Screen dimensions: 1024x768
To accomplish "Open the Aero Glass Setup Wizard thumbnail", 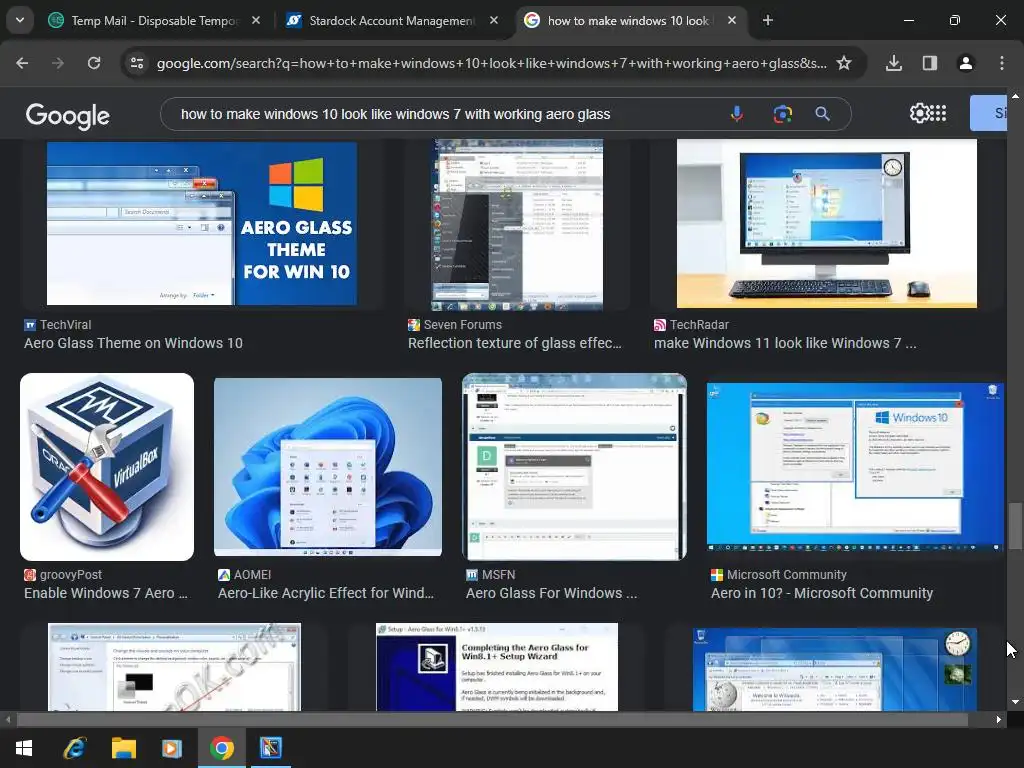I will (x=497, y=667).
